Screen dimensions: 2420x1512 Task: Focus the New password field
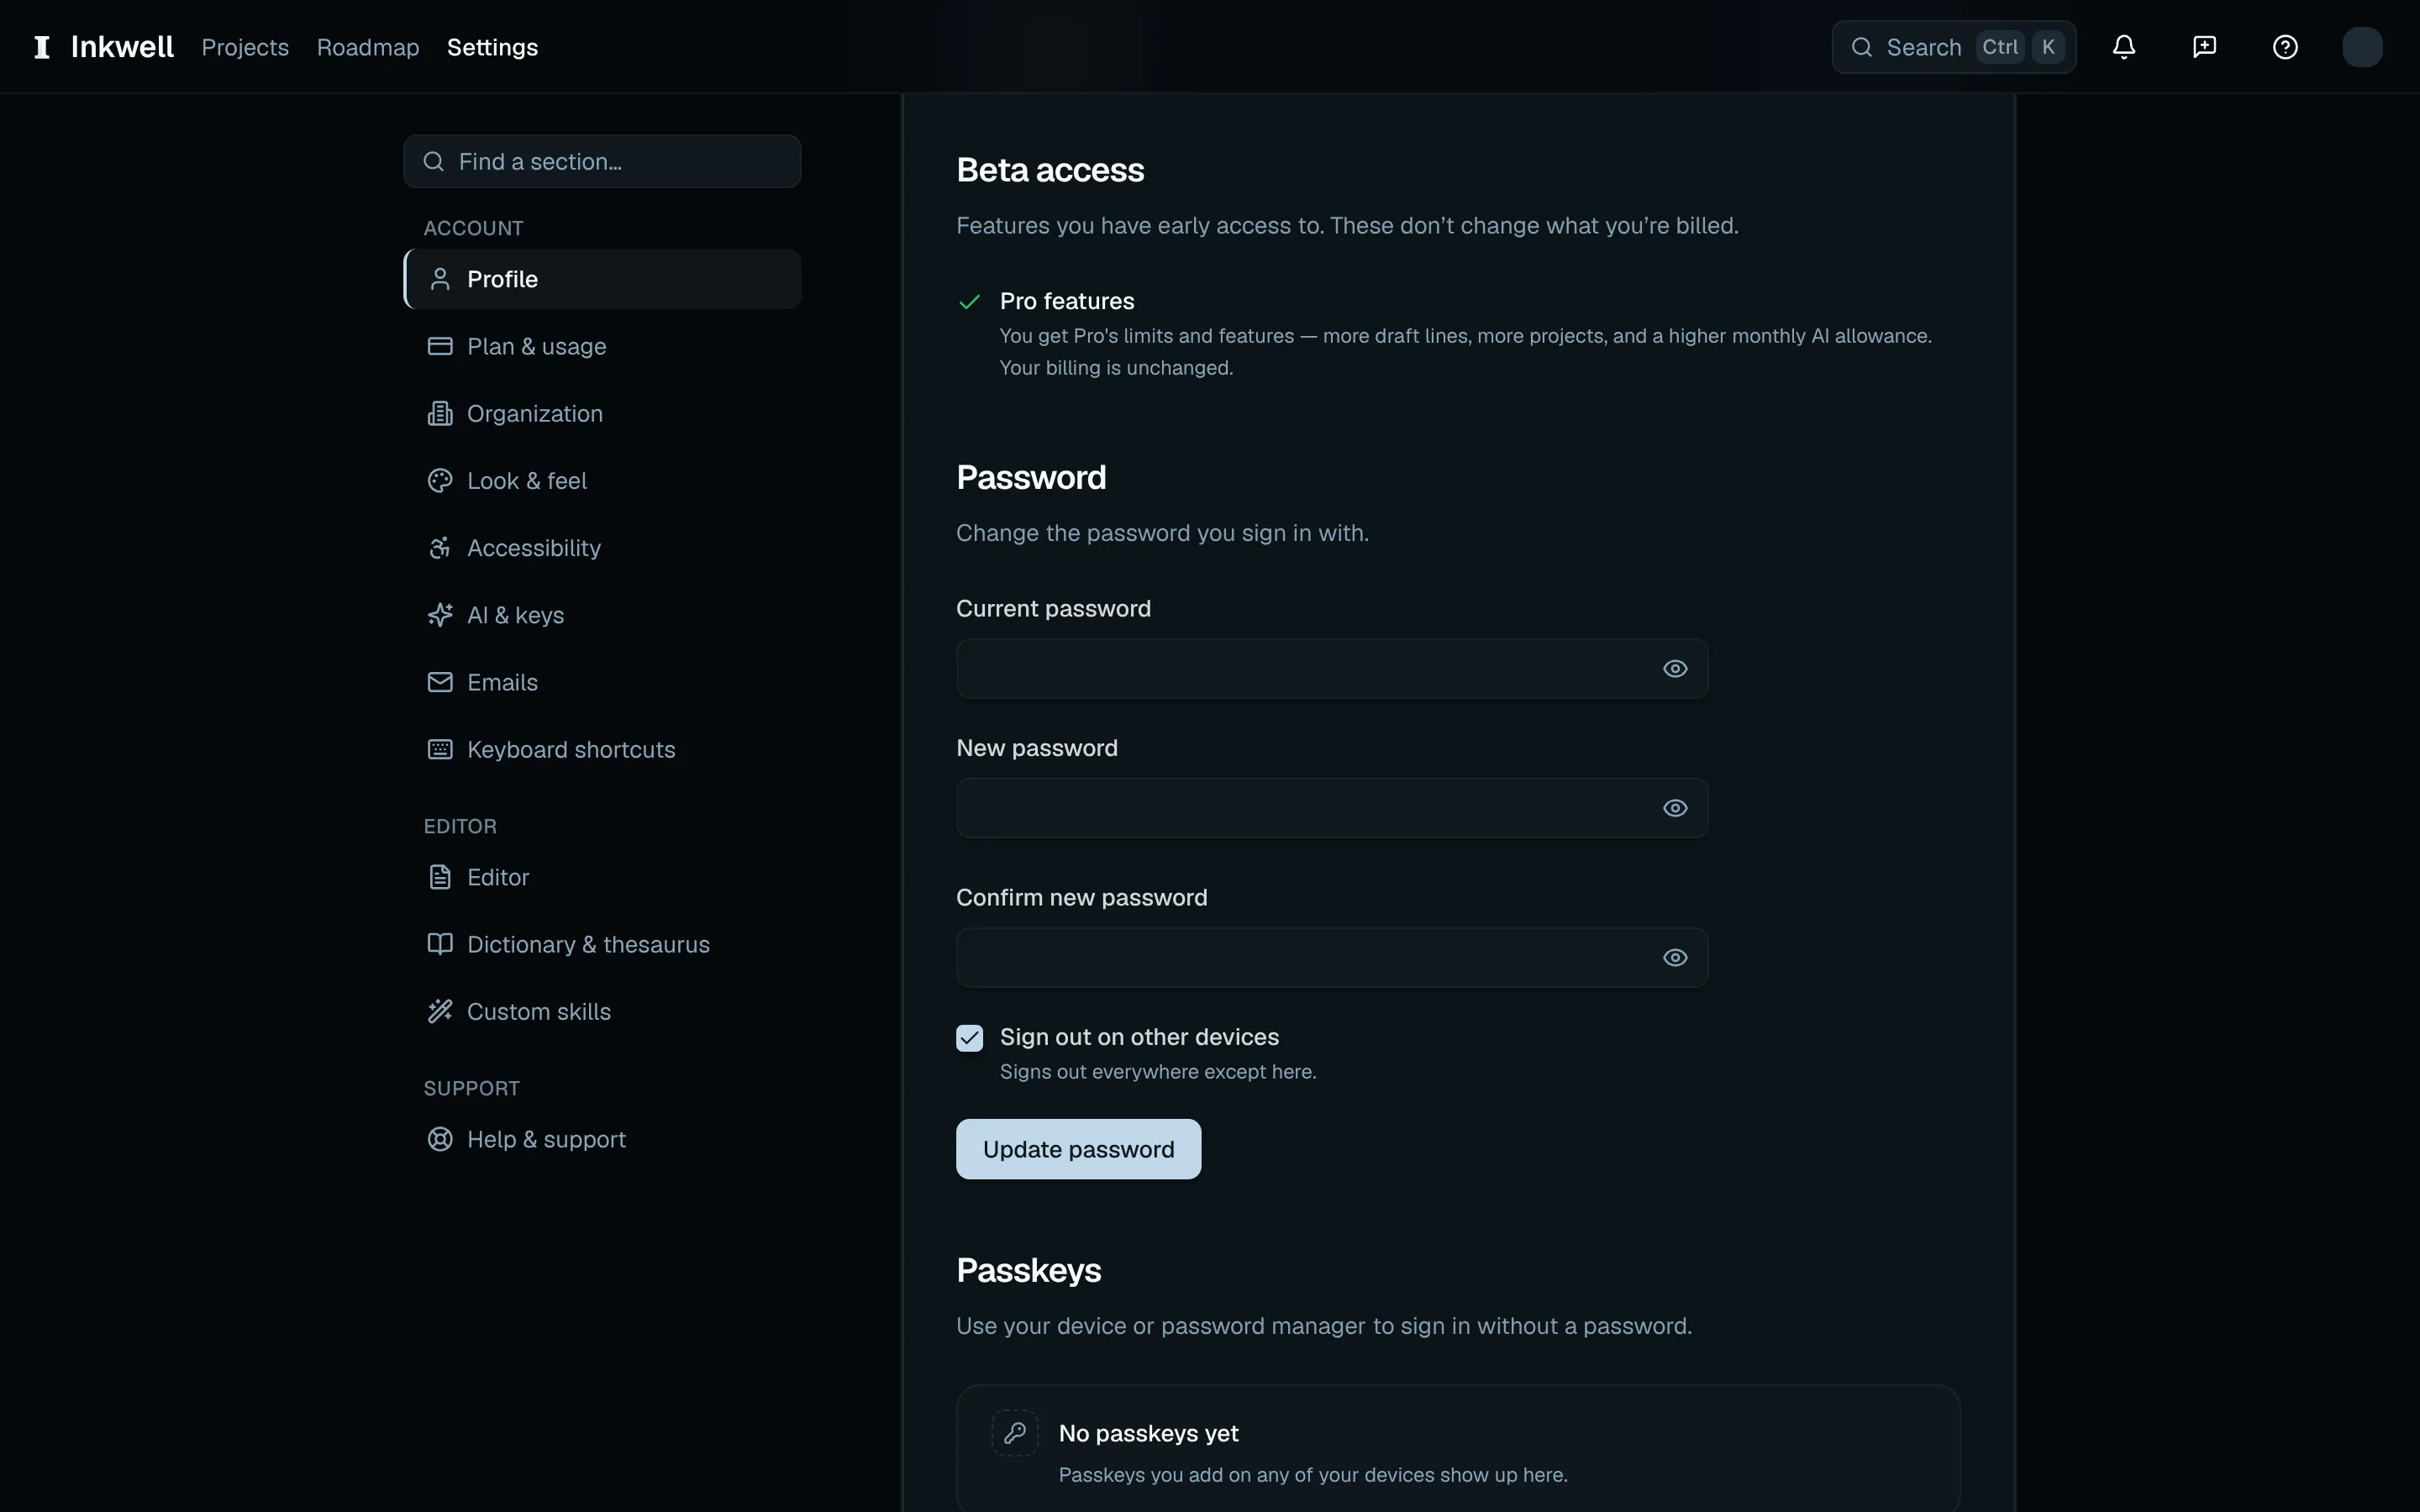pos(1332,808)
